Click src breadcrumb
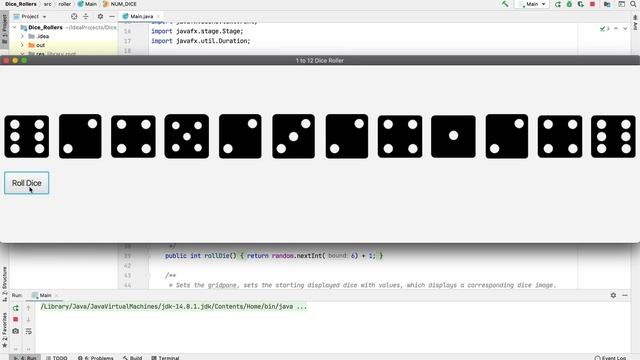This screenshot has width=640, height=360. pos(48,4)
